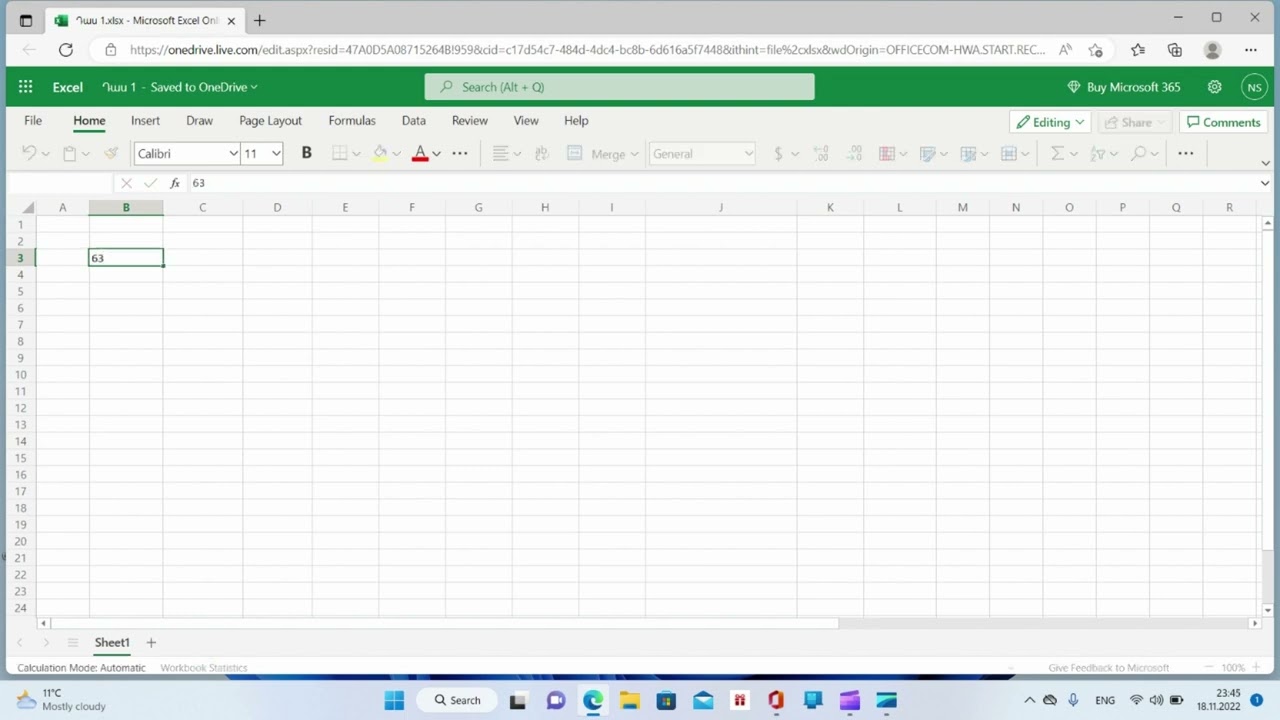The height and width of the screenshot is (720, 1280).
Task: Open Sort and Filter
Action: [1098, 153]
